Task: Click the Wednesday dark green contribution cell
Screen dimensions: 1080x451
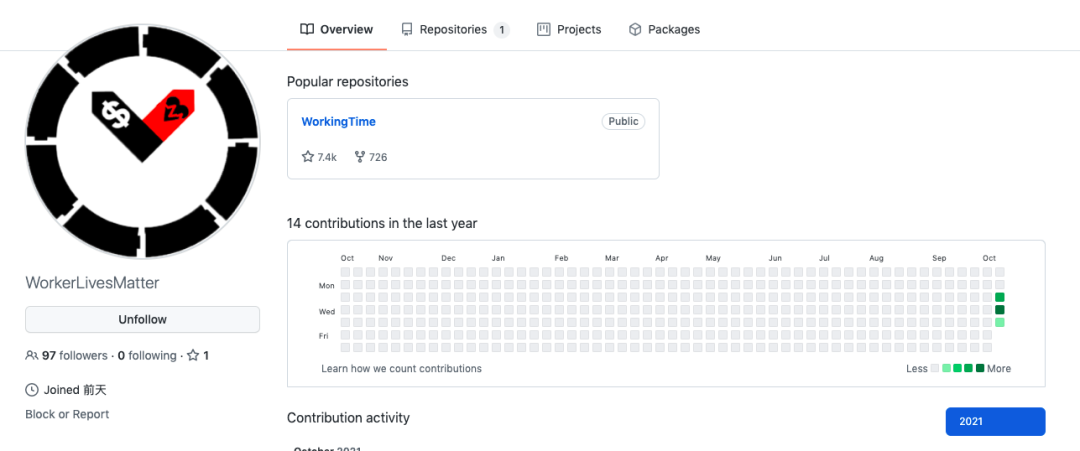Action: pyautogui.click(x=999, y=310)
